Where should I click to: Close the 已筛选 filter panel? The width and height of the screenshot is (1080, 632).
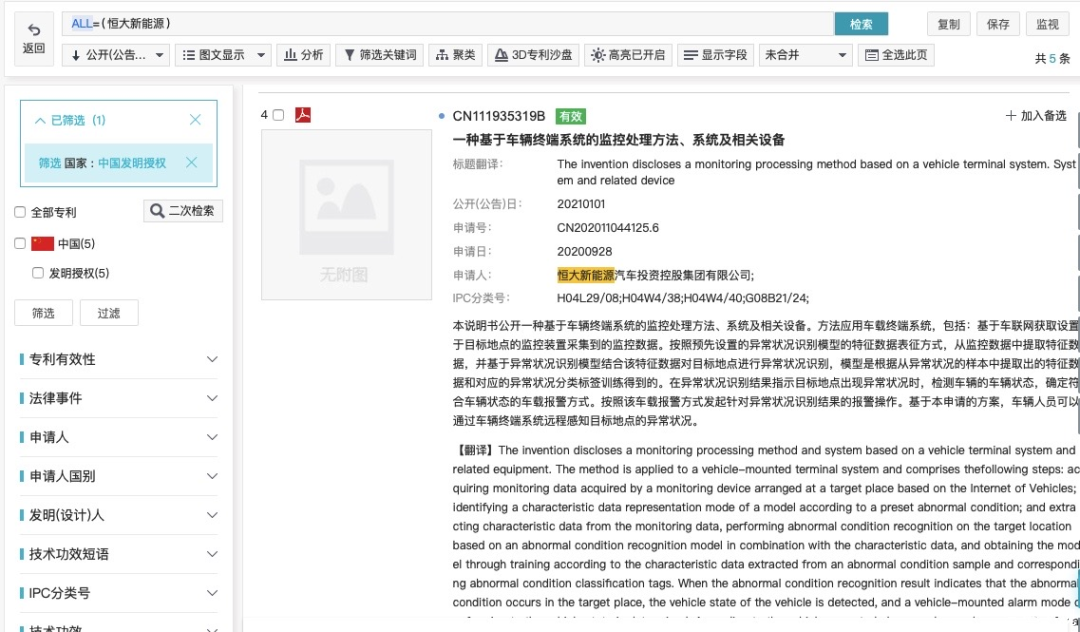pyautogui.click(x=195, y=120)
